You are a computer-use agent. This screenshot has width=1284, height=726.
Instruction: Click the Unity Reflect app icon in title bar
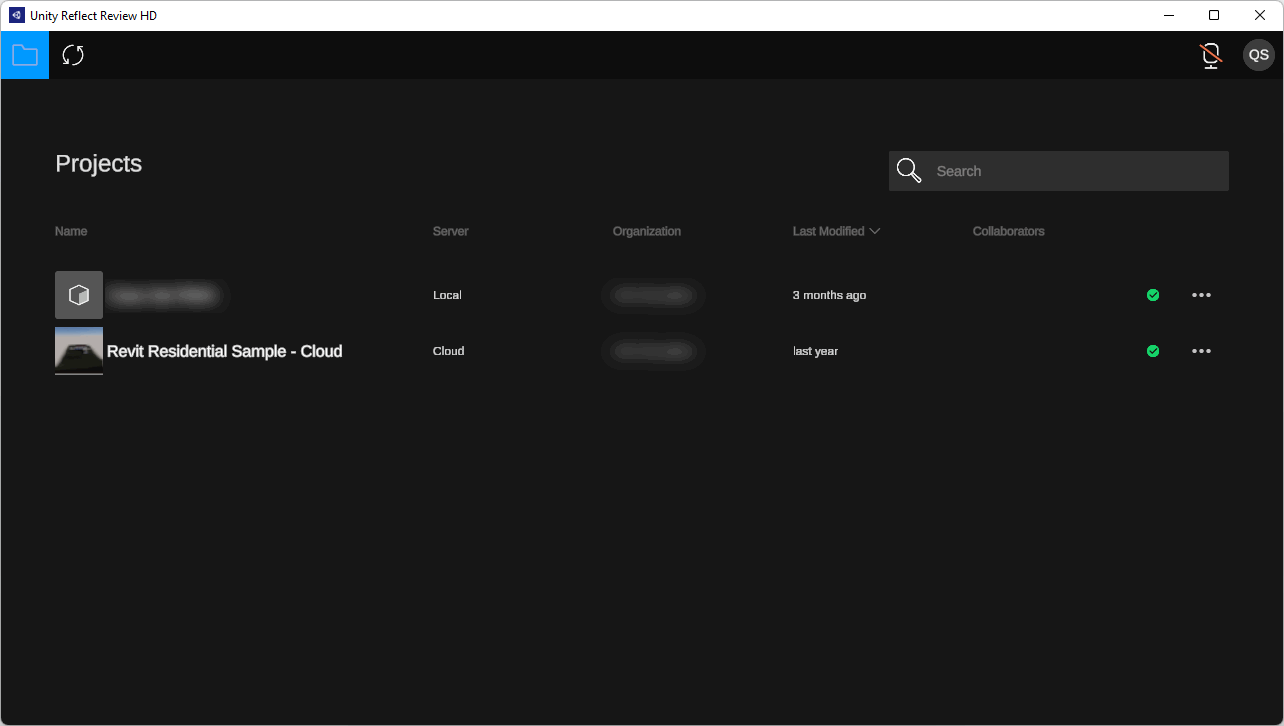(17, 15)
